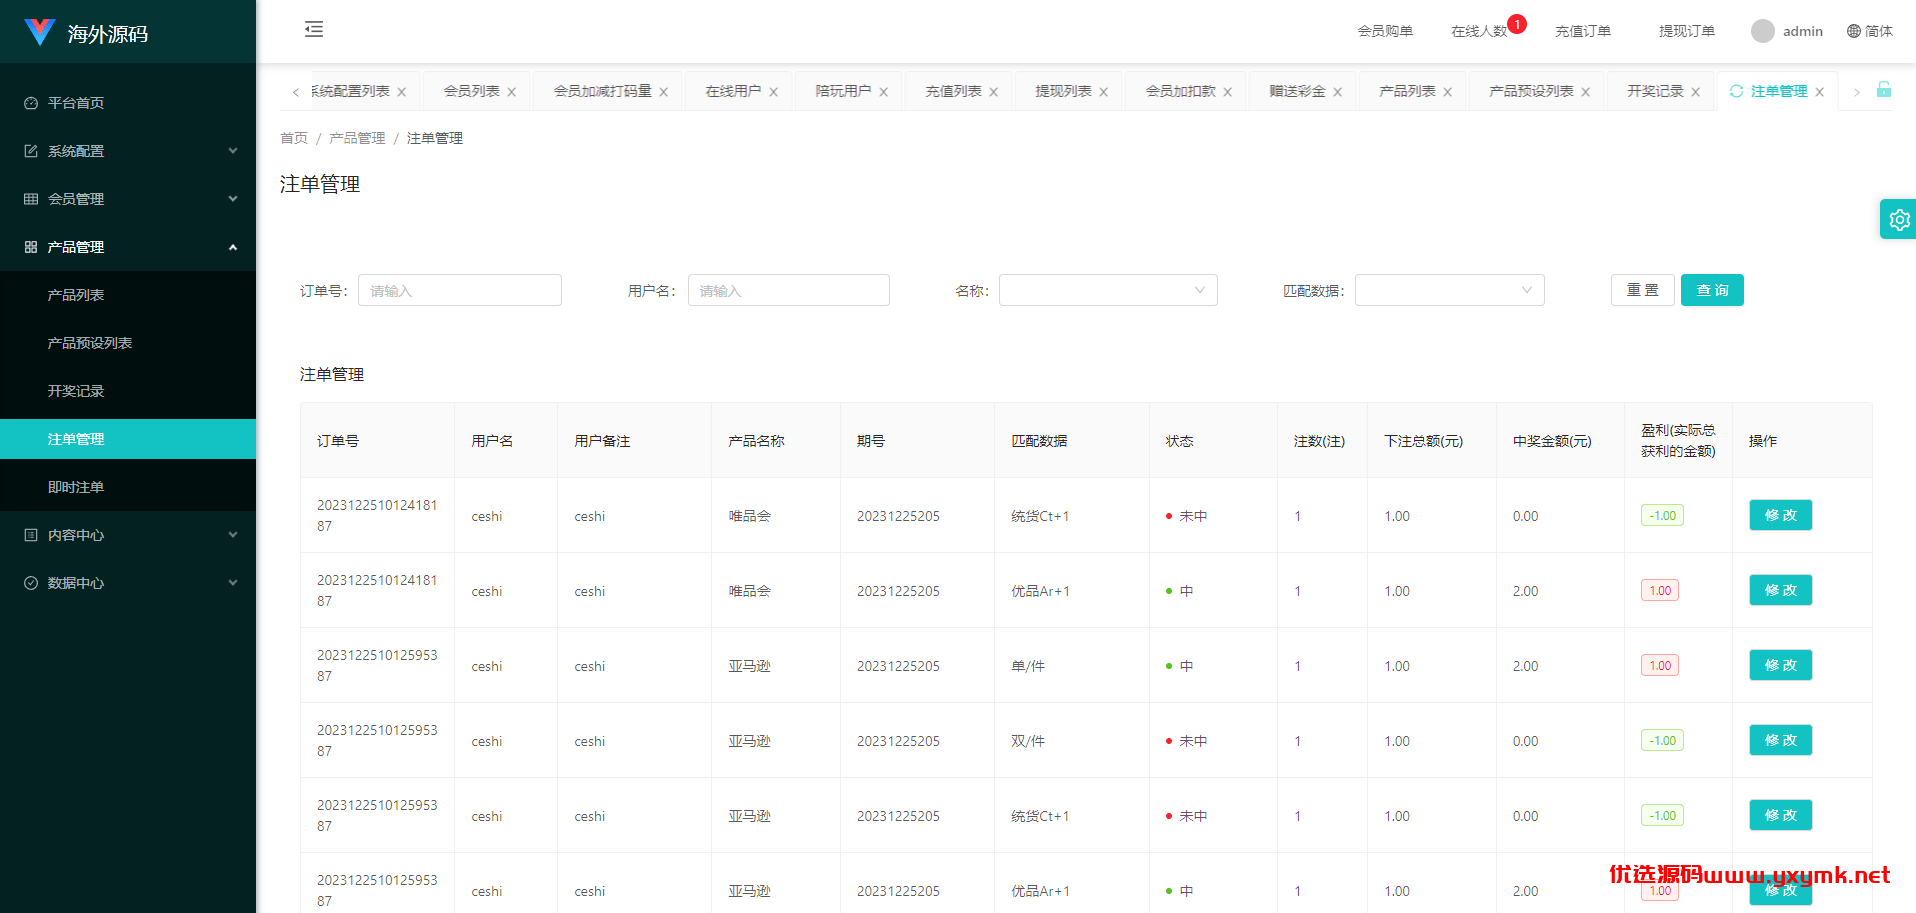The width and height of the screenshot is (1916, 913).
Task: Click the 重置 button
Action: (1642, 290)
